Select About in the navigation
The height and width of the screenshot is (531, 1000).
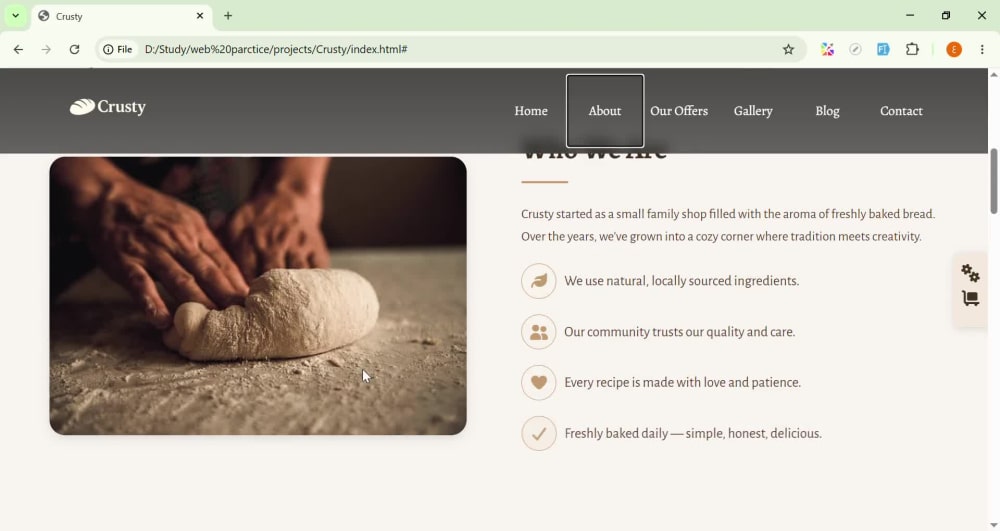pyautogui.click(x=605, y=111)
